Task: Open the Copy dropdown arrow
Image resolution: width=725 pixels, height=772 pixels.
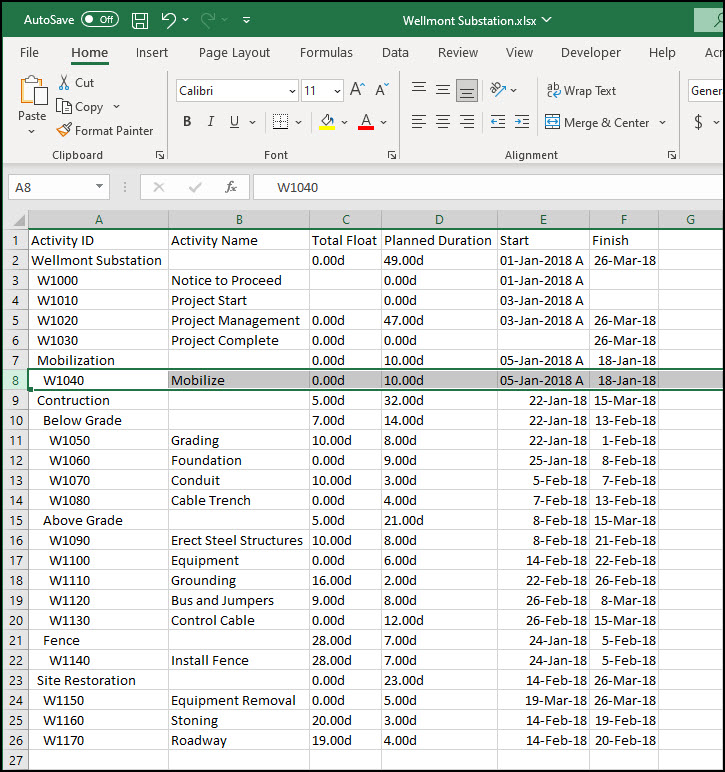Action: pos(116,107)
